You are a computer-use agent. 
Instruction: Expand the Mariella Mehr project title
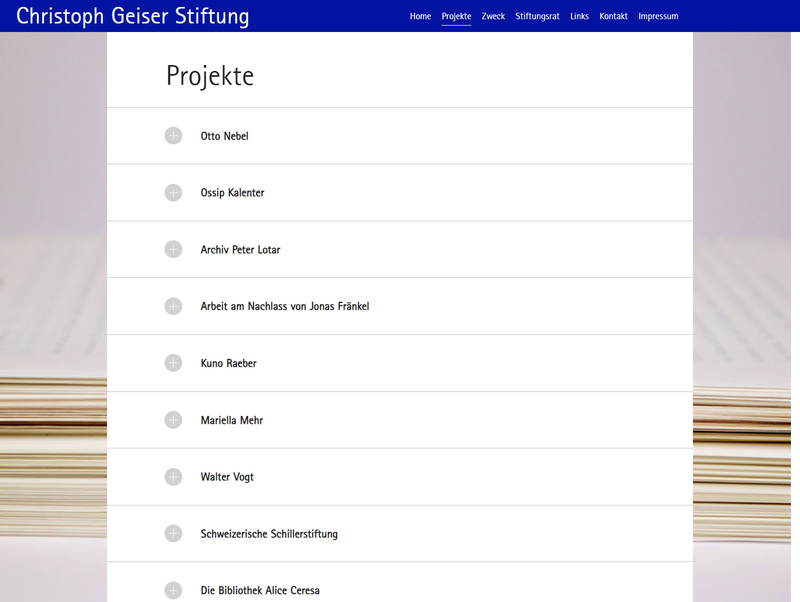[231, 420]
